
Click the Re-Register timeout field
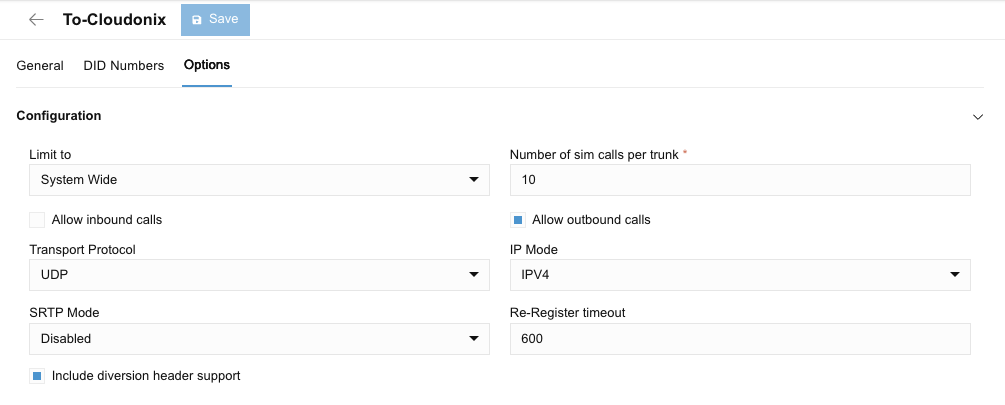tap(740, 339)
